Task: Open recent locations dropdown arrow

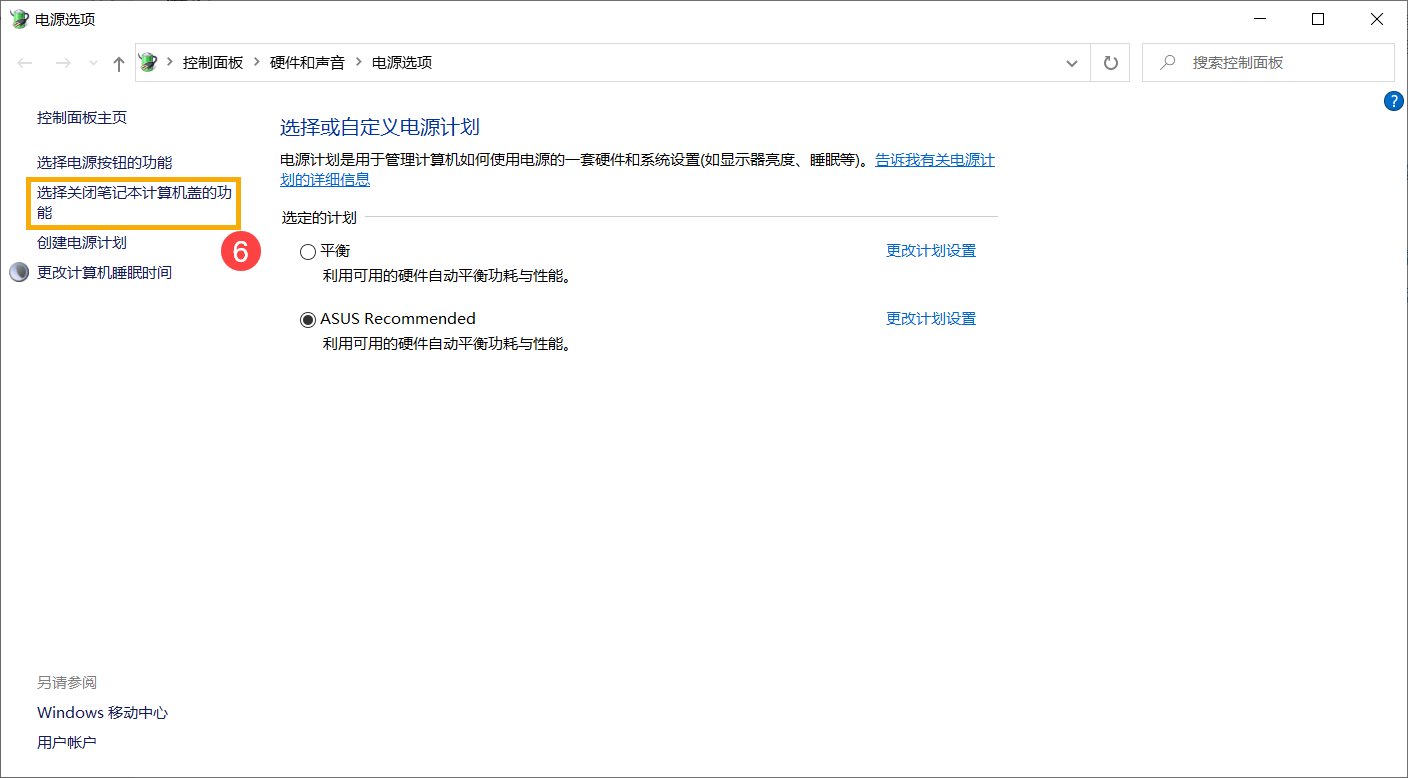Action: click(x=94, y=63)
